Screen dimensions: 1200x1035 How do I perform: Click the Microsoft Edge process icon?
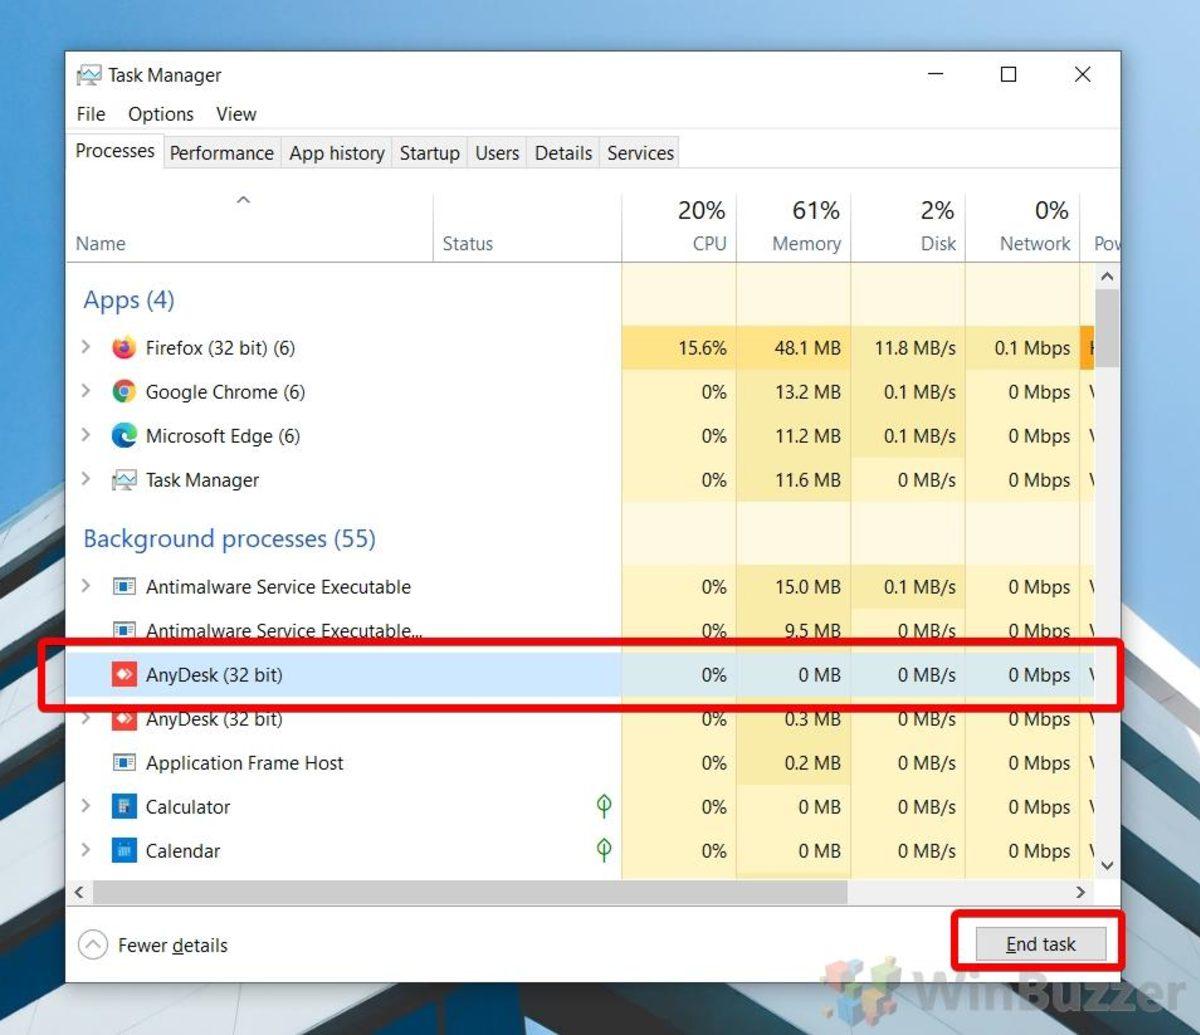pyautogui.click(x=124, y=436)
